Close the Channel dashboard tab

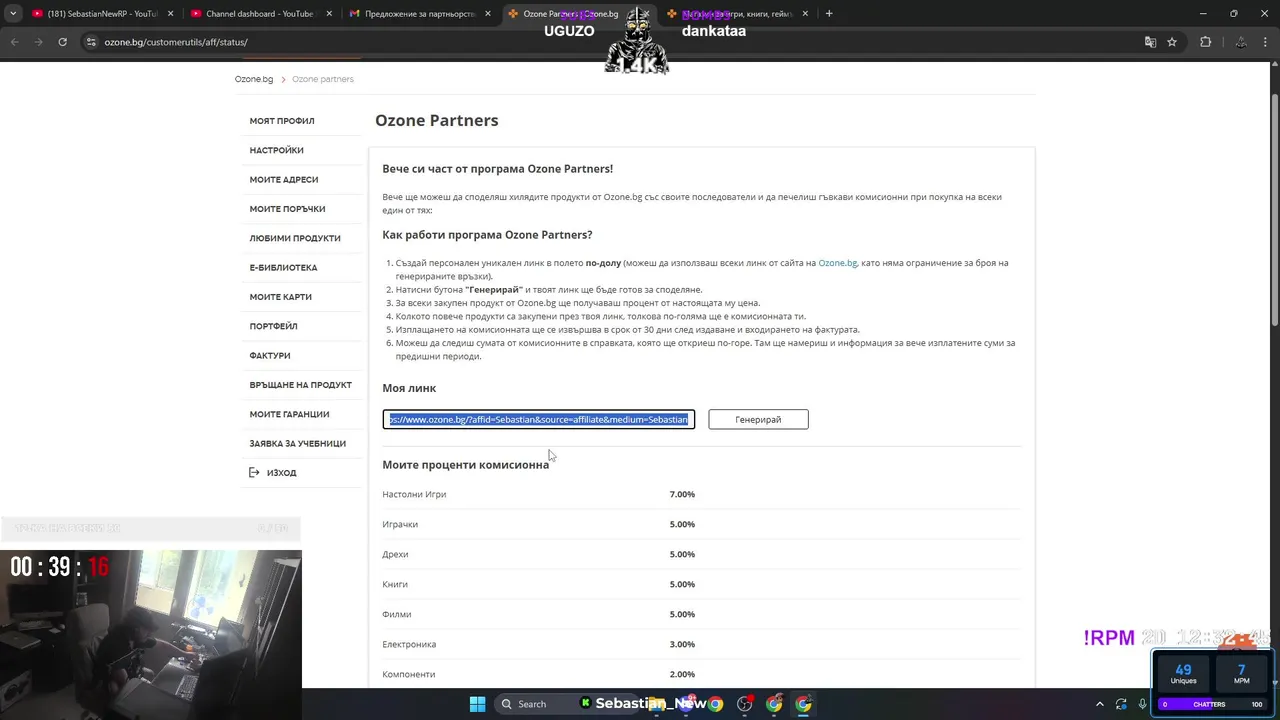(x=329, y=14)
